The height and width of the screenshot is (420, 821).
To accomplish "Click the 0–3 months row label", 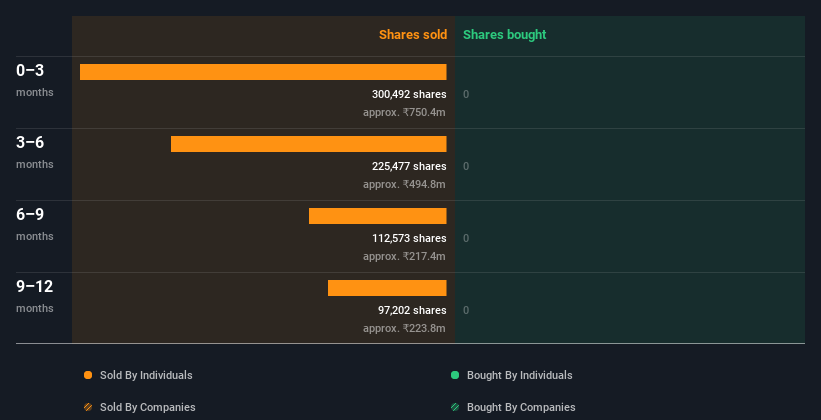I will point(35,80).
